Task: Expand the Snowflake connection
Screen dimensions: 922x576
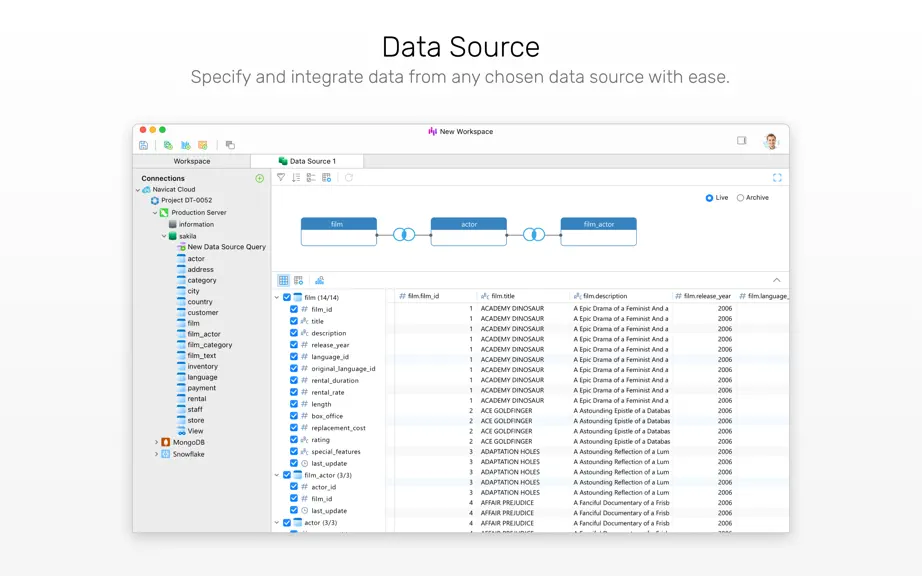Action: coord(156,454)
